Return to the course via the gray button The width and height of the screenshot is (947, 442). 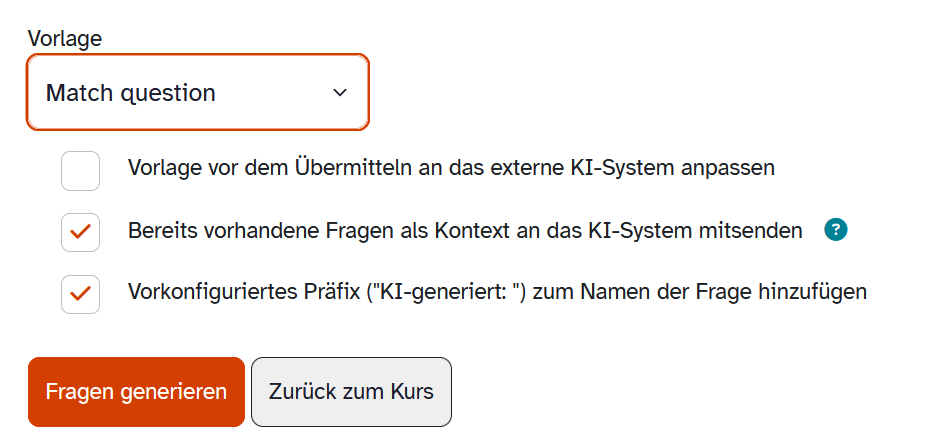pyautogui.click(x=351, y=391)
